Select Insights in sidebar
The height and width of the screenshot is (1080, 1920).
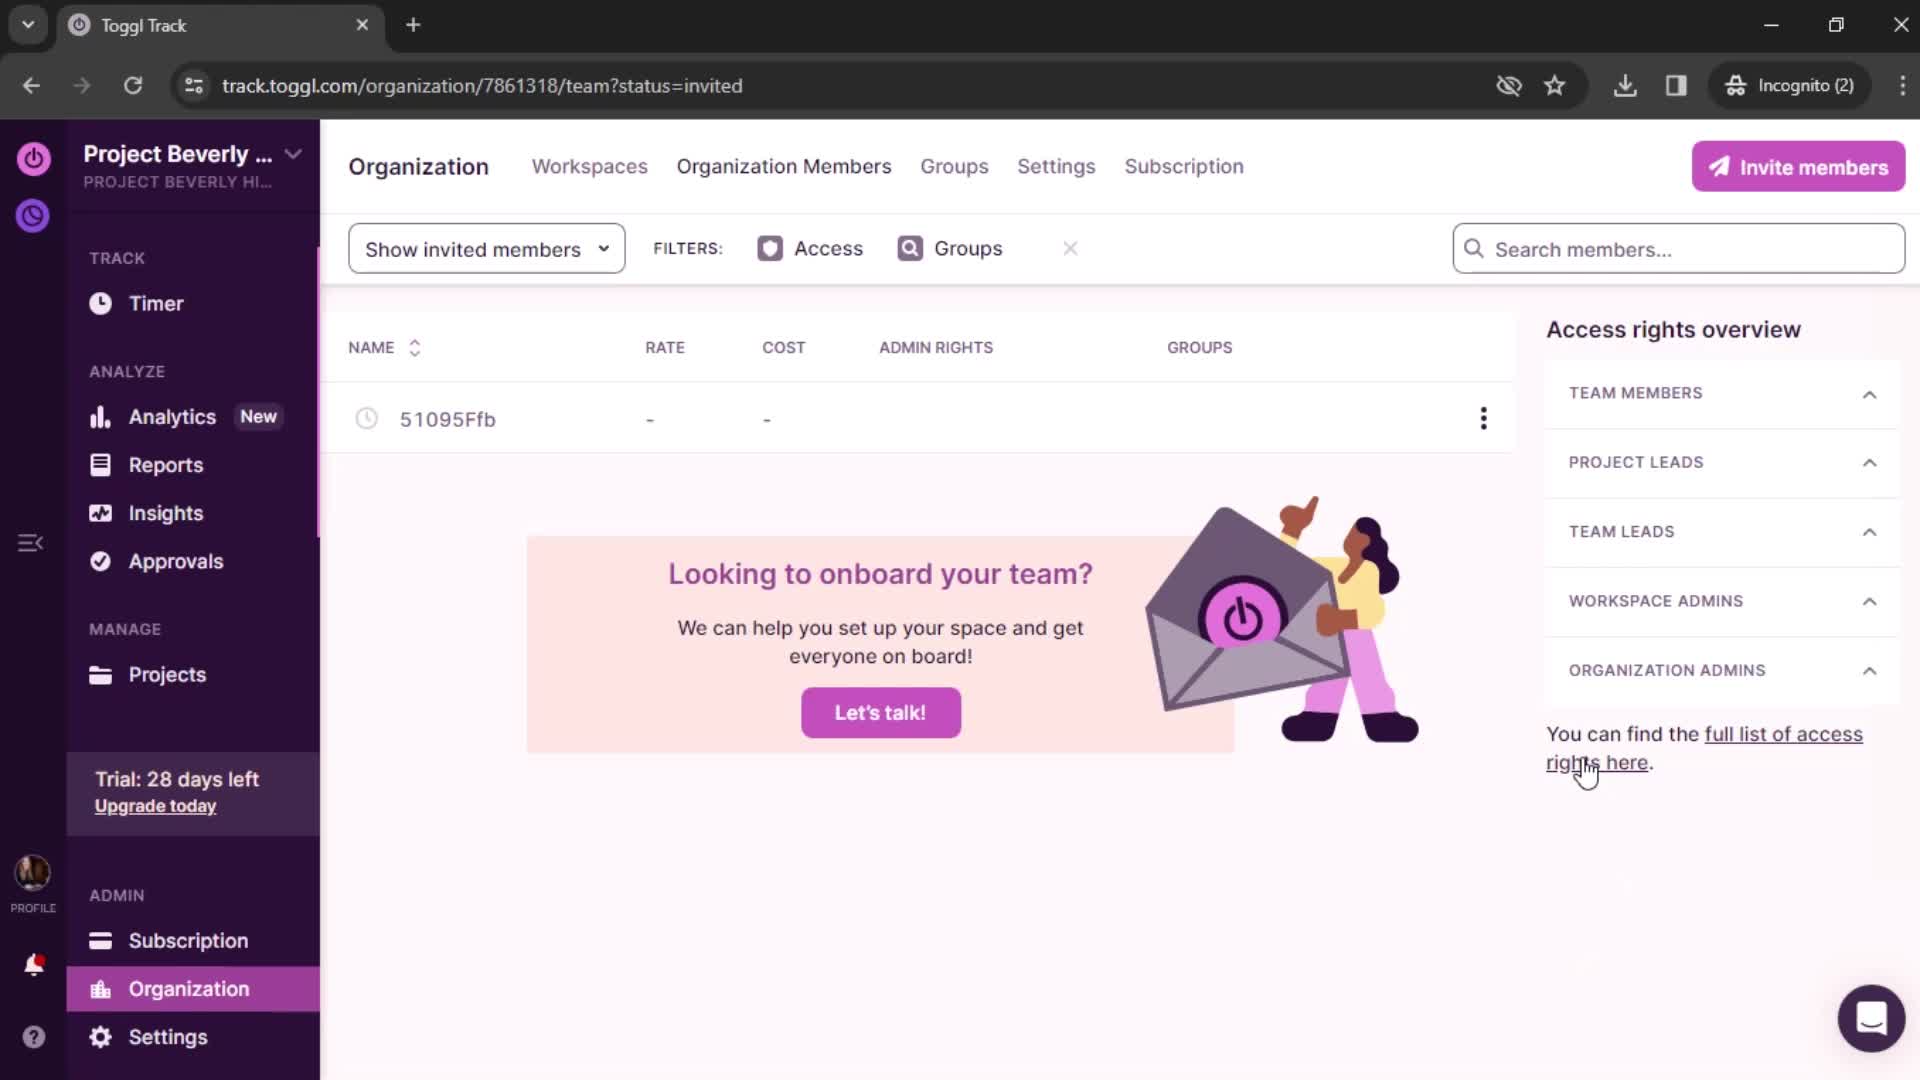166,513
